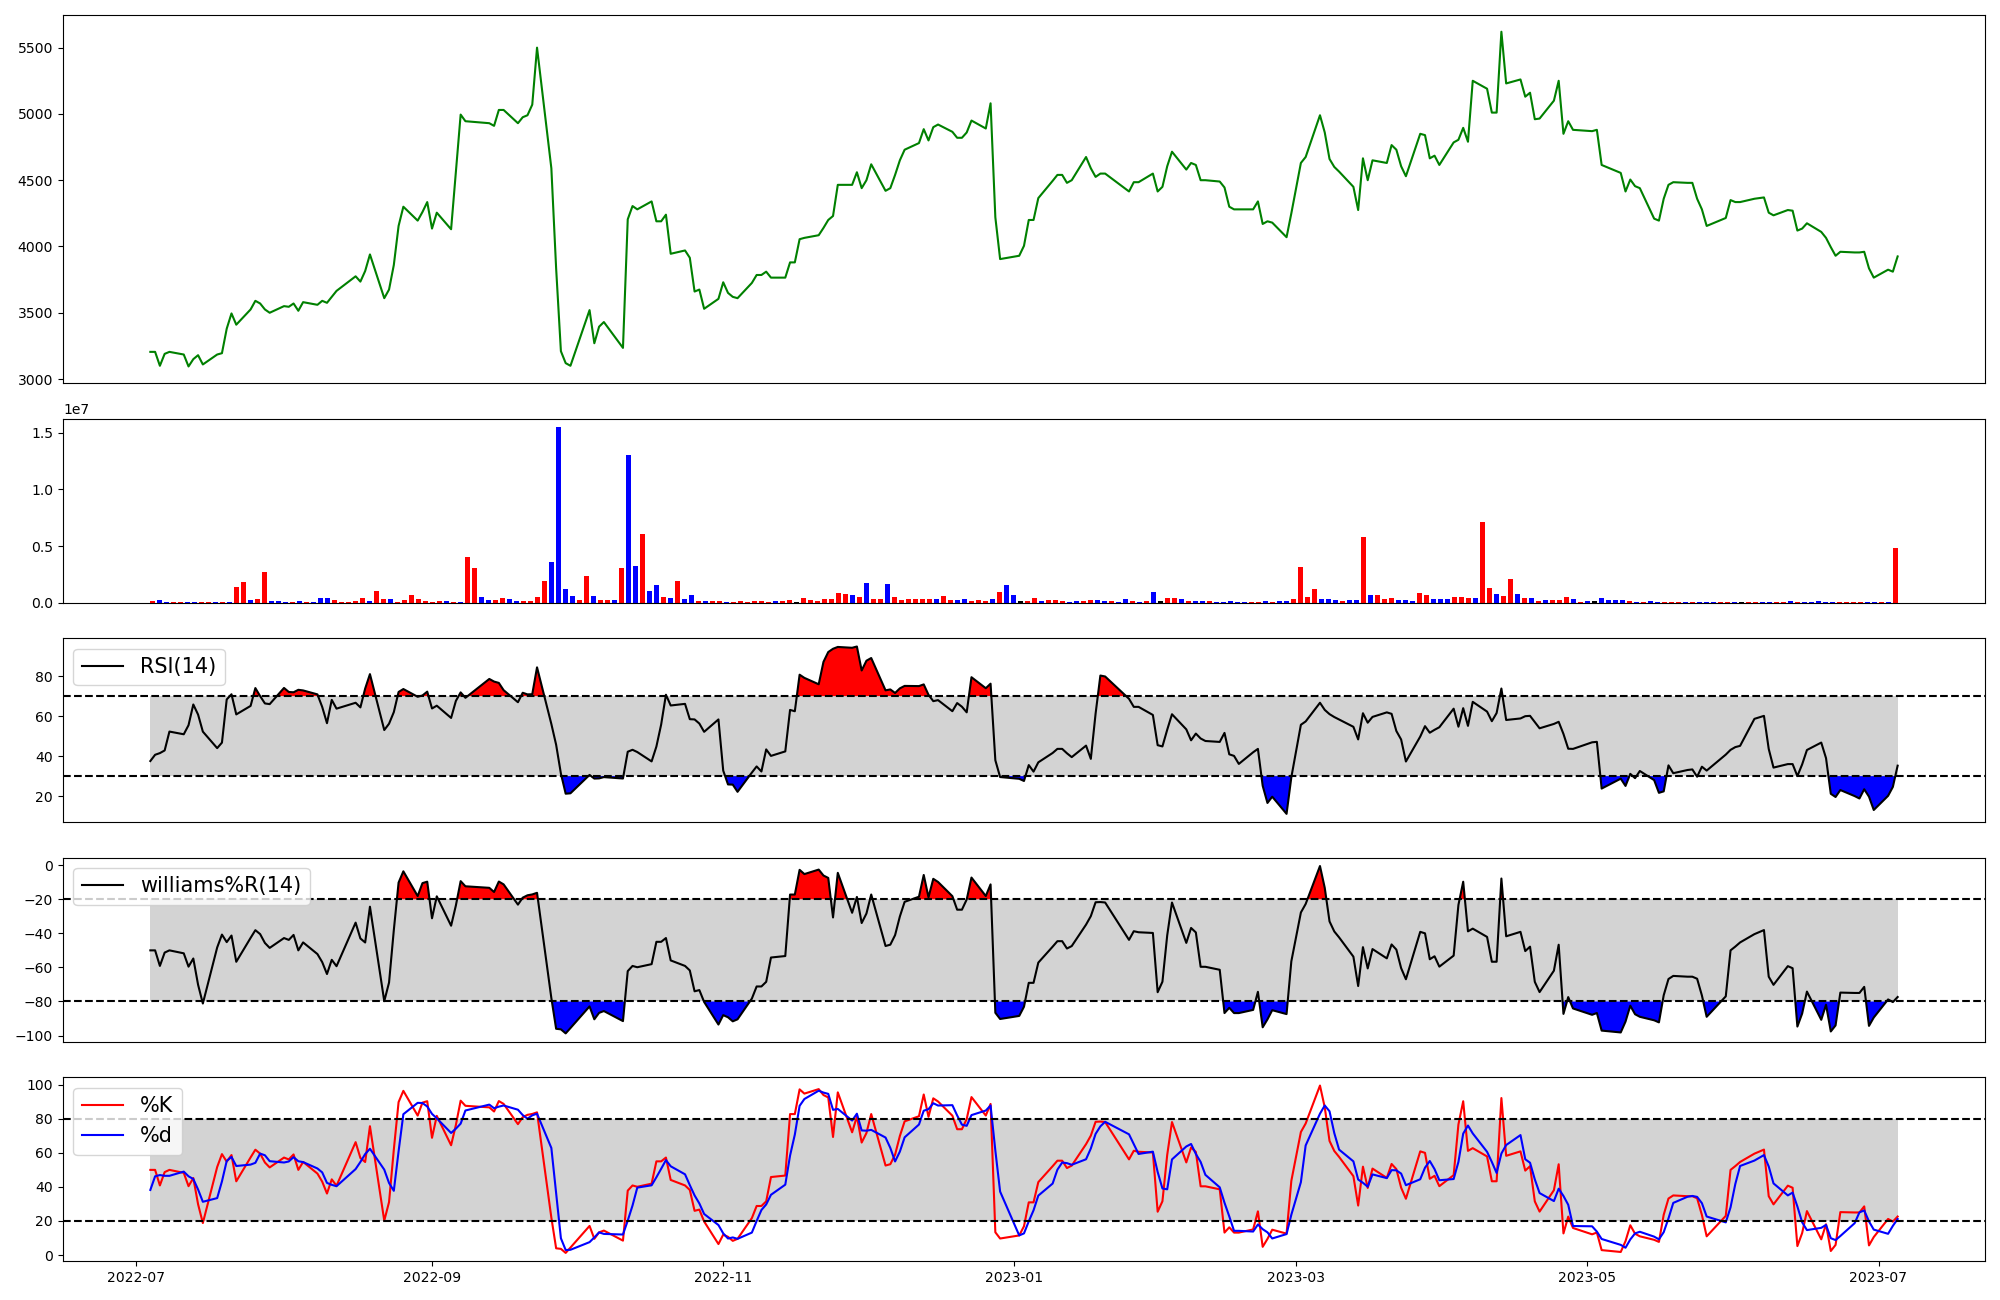Click the williams%R(14) legend label

pyautogui.click(x=220, y=885)
